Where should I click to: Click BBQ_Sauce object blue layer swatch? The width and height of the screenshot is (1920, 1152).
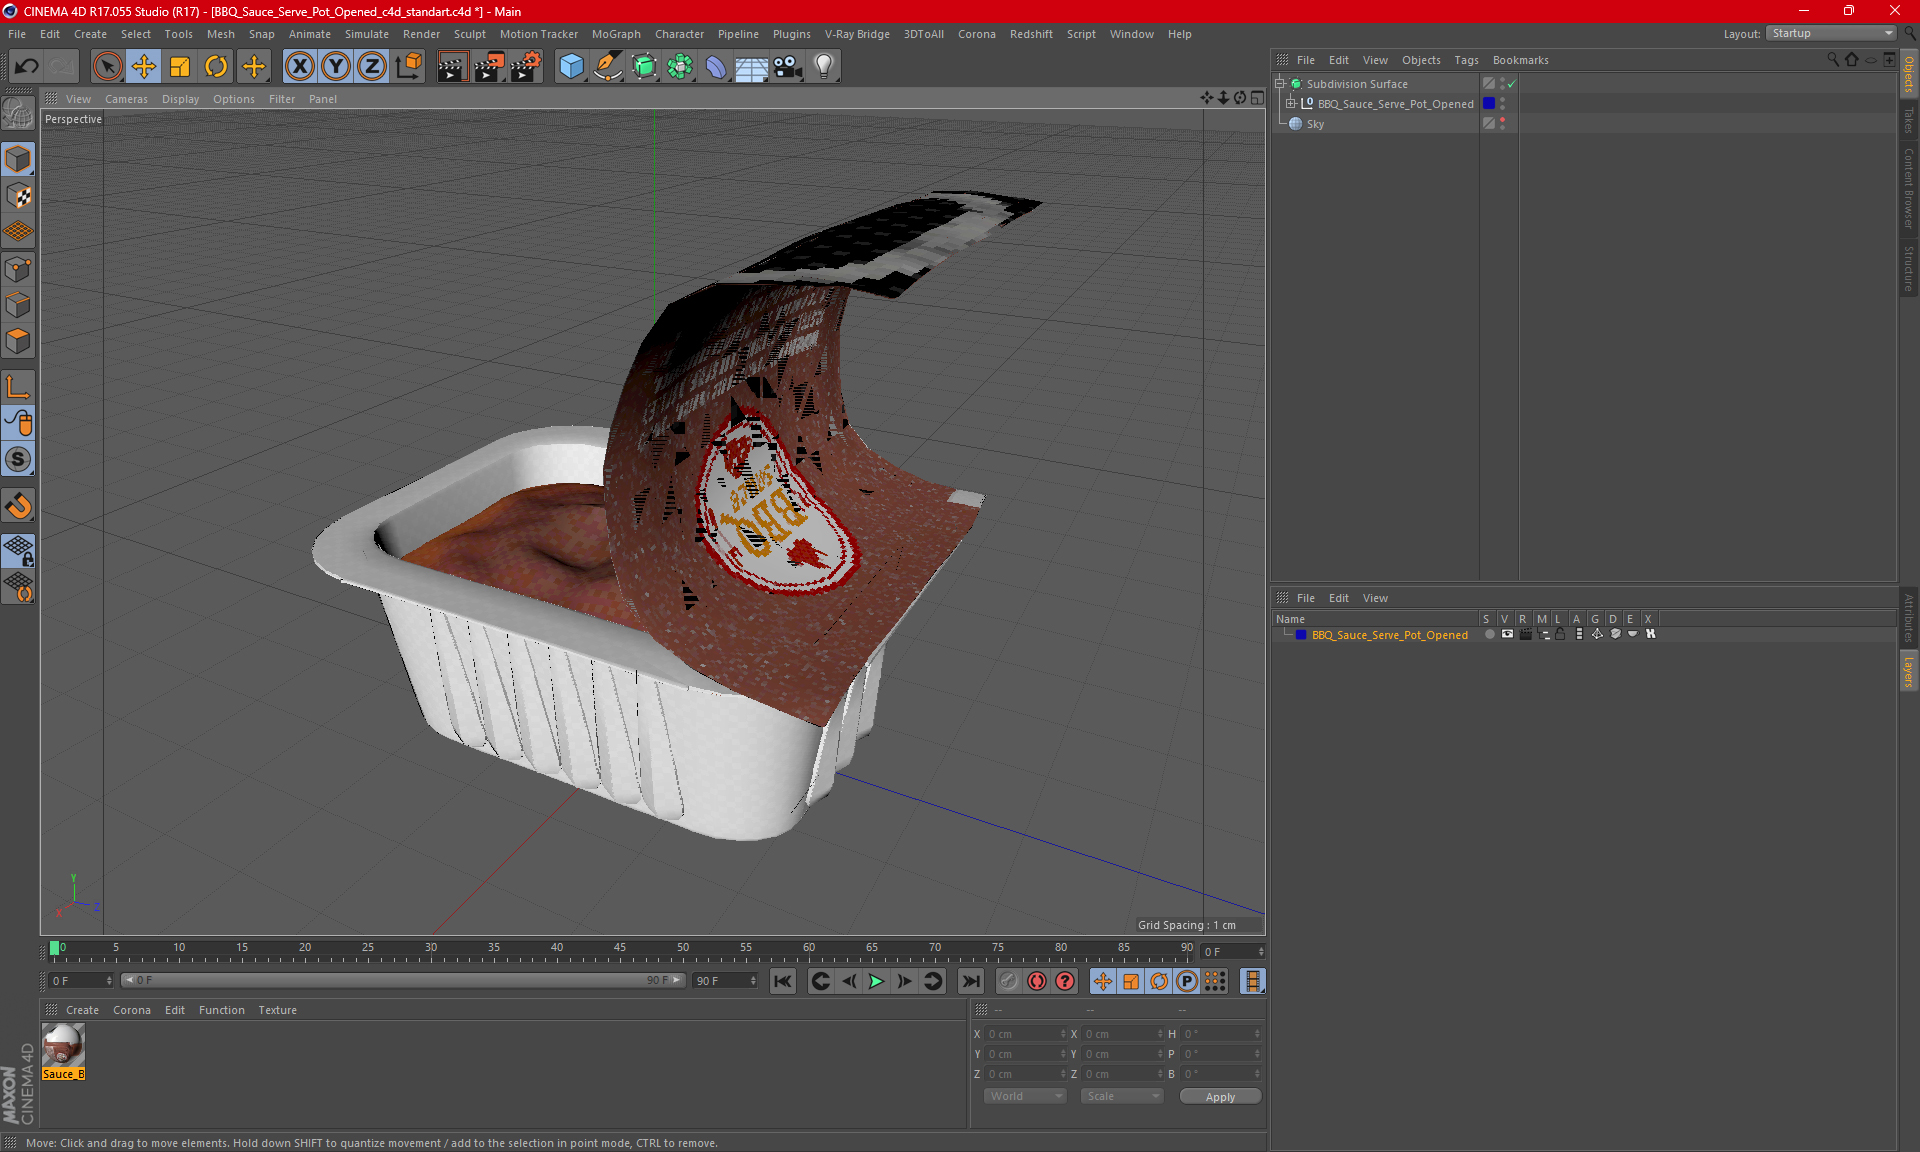pyautogui.click(x=1488, y=103)
